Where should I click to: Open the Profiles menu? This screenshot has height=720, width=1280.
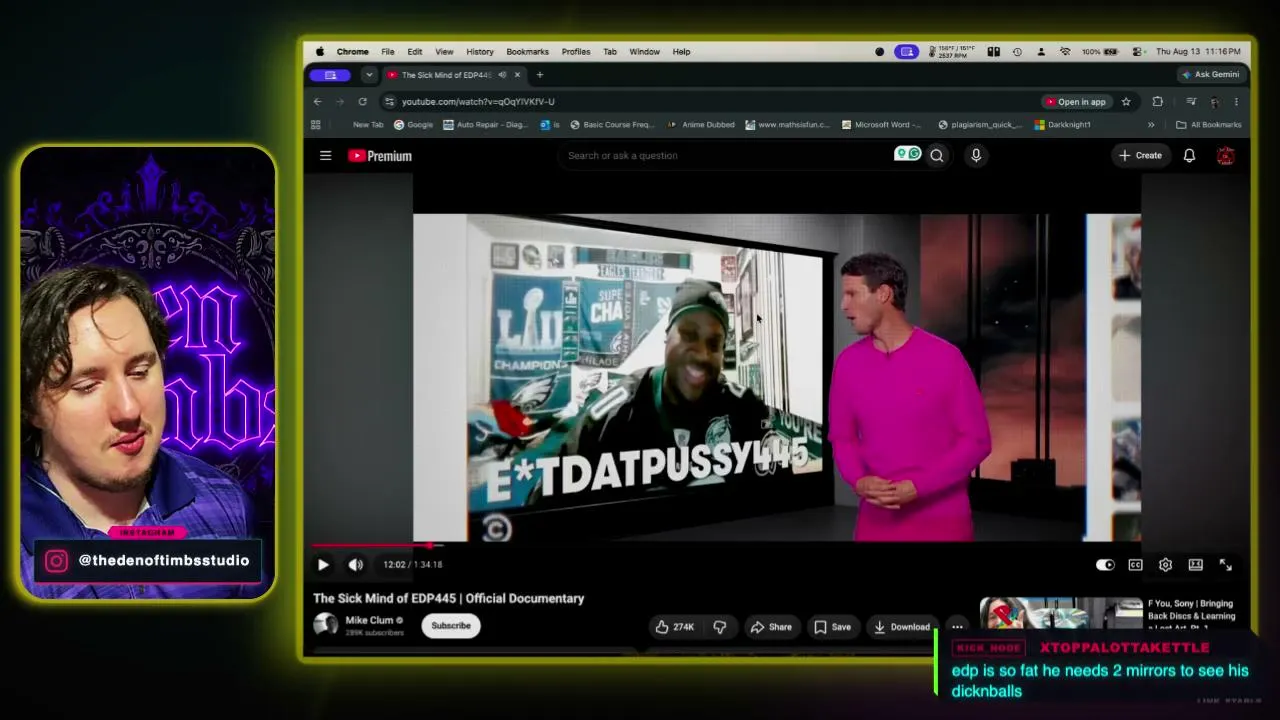coord(576,52)
